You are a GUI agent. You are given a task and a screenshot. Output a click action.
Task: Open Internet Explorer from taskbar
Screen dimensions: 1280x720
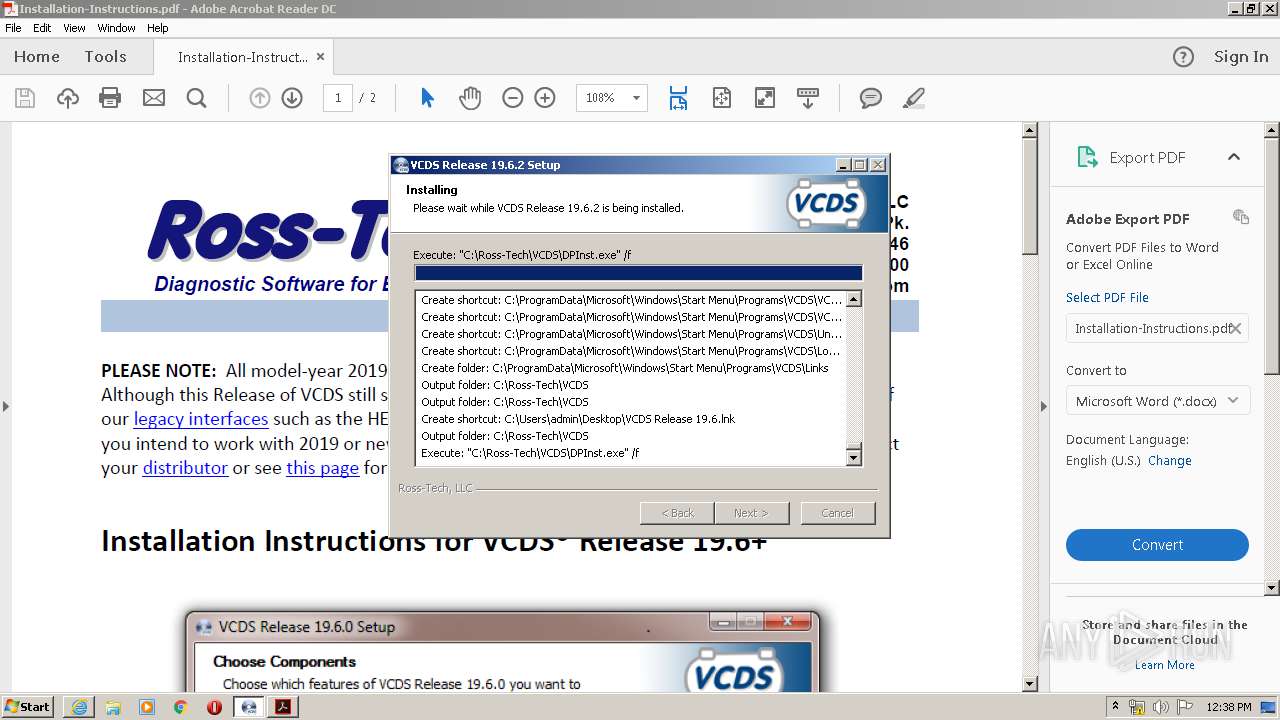coord(79,707)
